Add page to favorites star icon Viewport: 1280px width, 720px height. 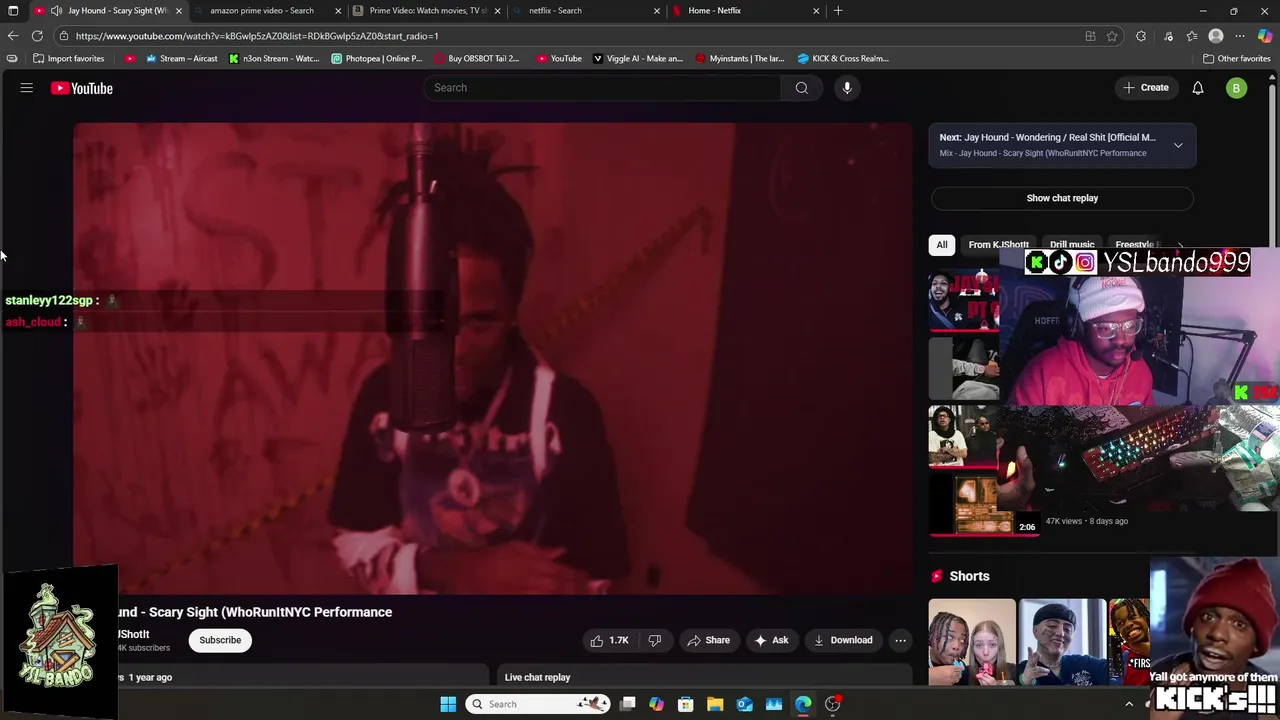(x=1112, y=36)
